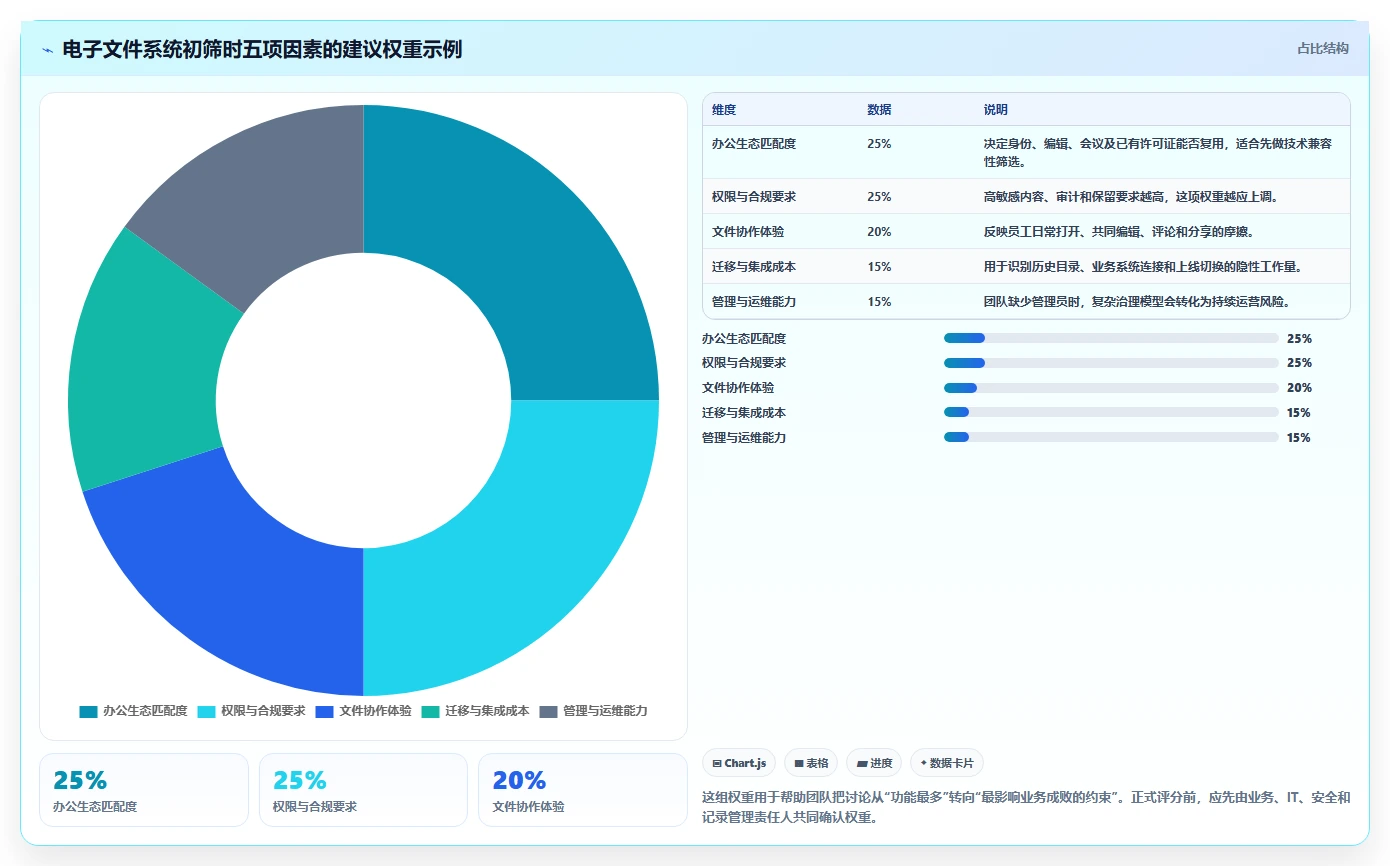The height and width of the screenshot is (866, 1390).
Task: Click the 文件协作体验 description about 摩擦
Action: click(x=1118, y=232)
